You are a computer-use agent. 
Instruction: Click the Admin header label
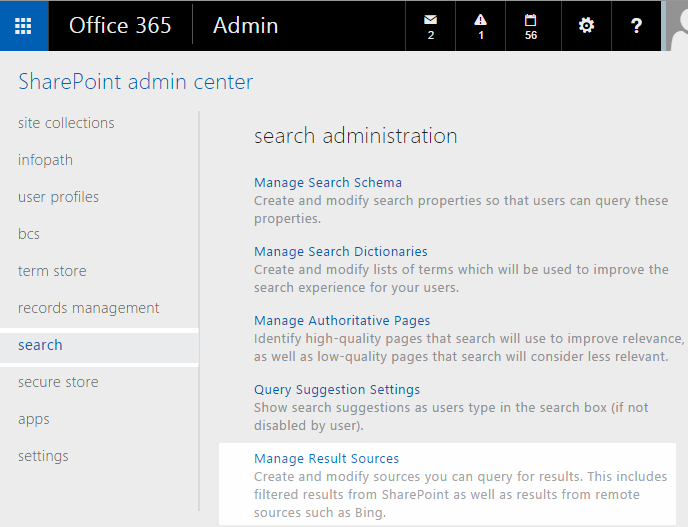(245, 26)
